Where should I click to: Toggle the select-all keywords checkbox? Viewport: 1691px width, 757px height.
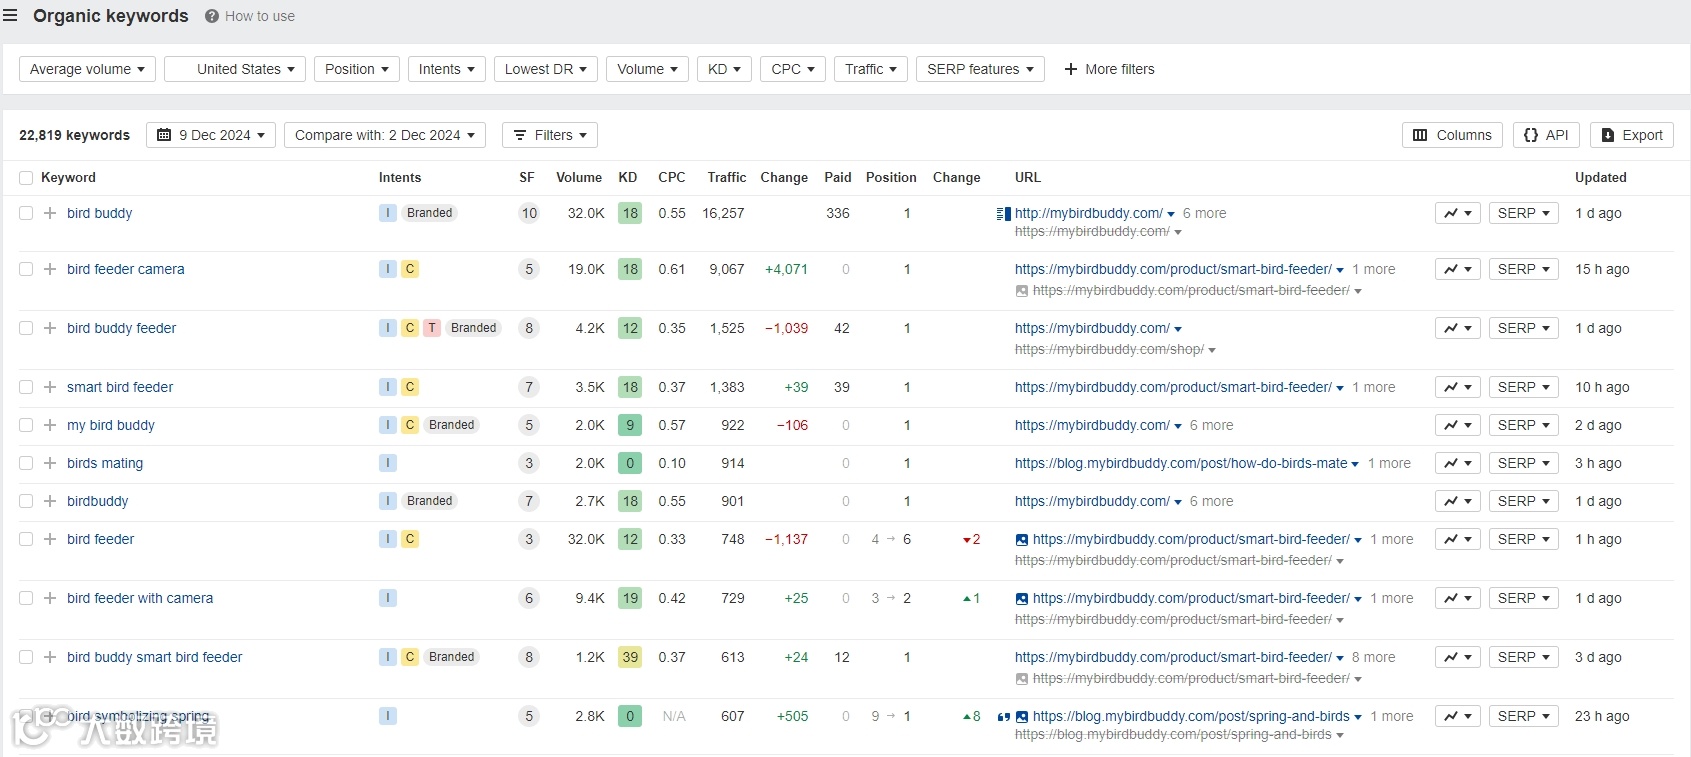point(26,178)
